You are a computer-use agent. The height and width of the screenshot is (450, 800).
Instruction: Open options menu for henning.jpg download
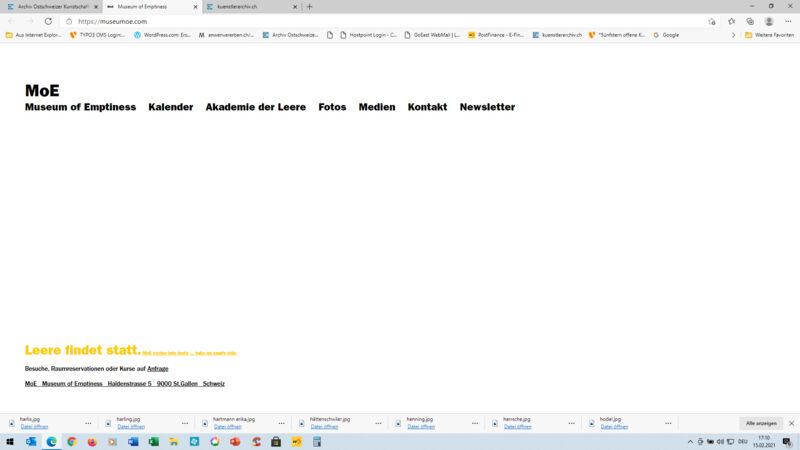[x=475, y=423]
